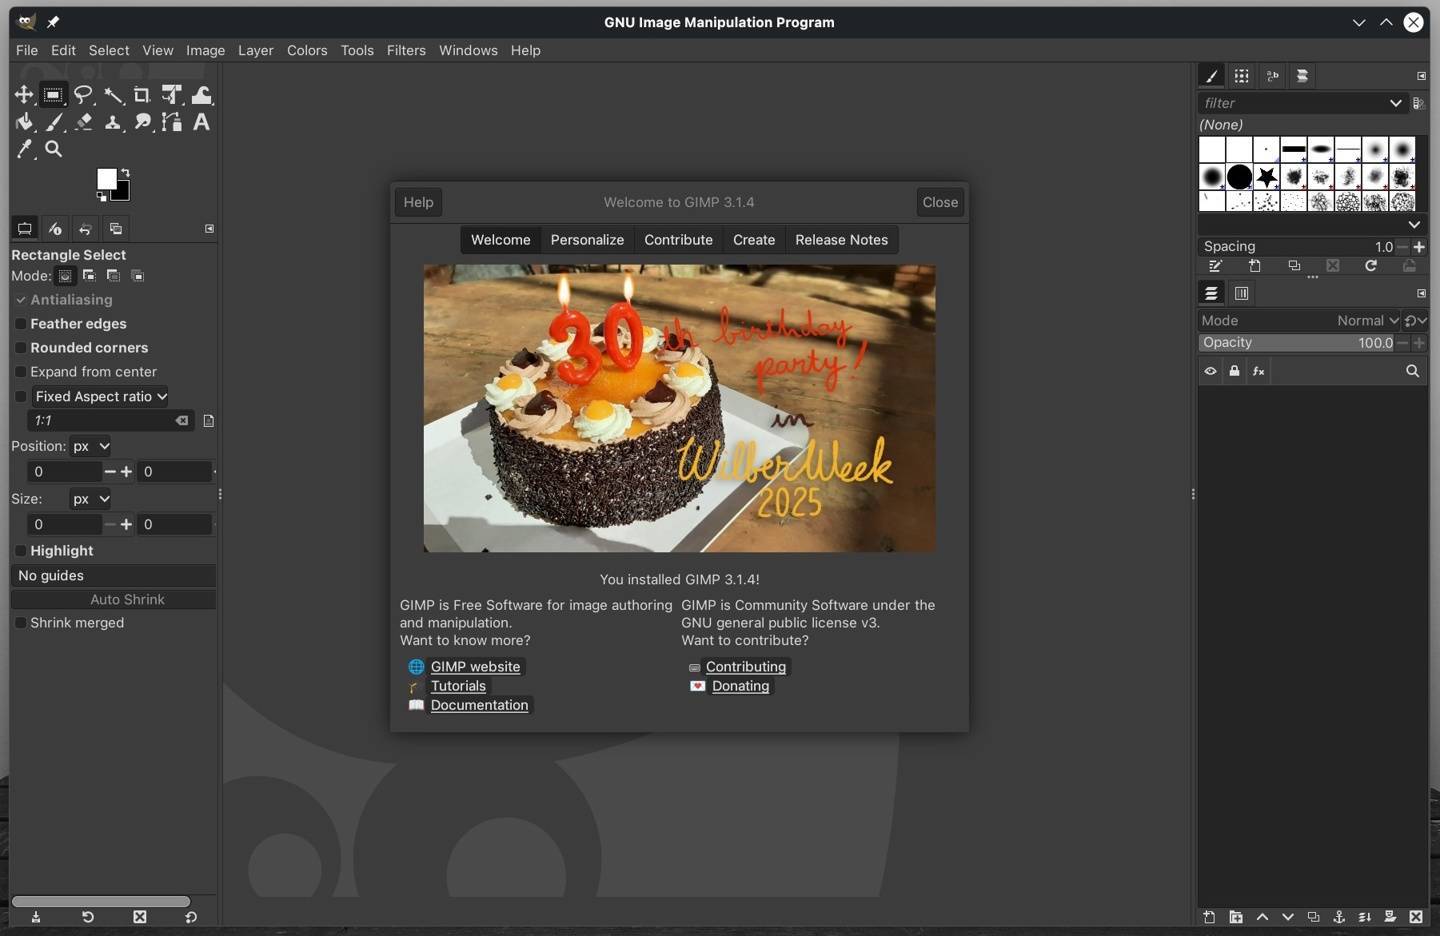Open the Fixed Aspect ratio dropdown
The width and height of the screenshot is (1440, 936).
pyautogui.click(x=101, y=397)
